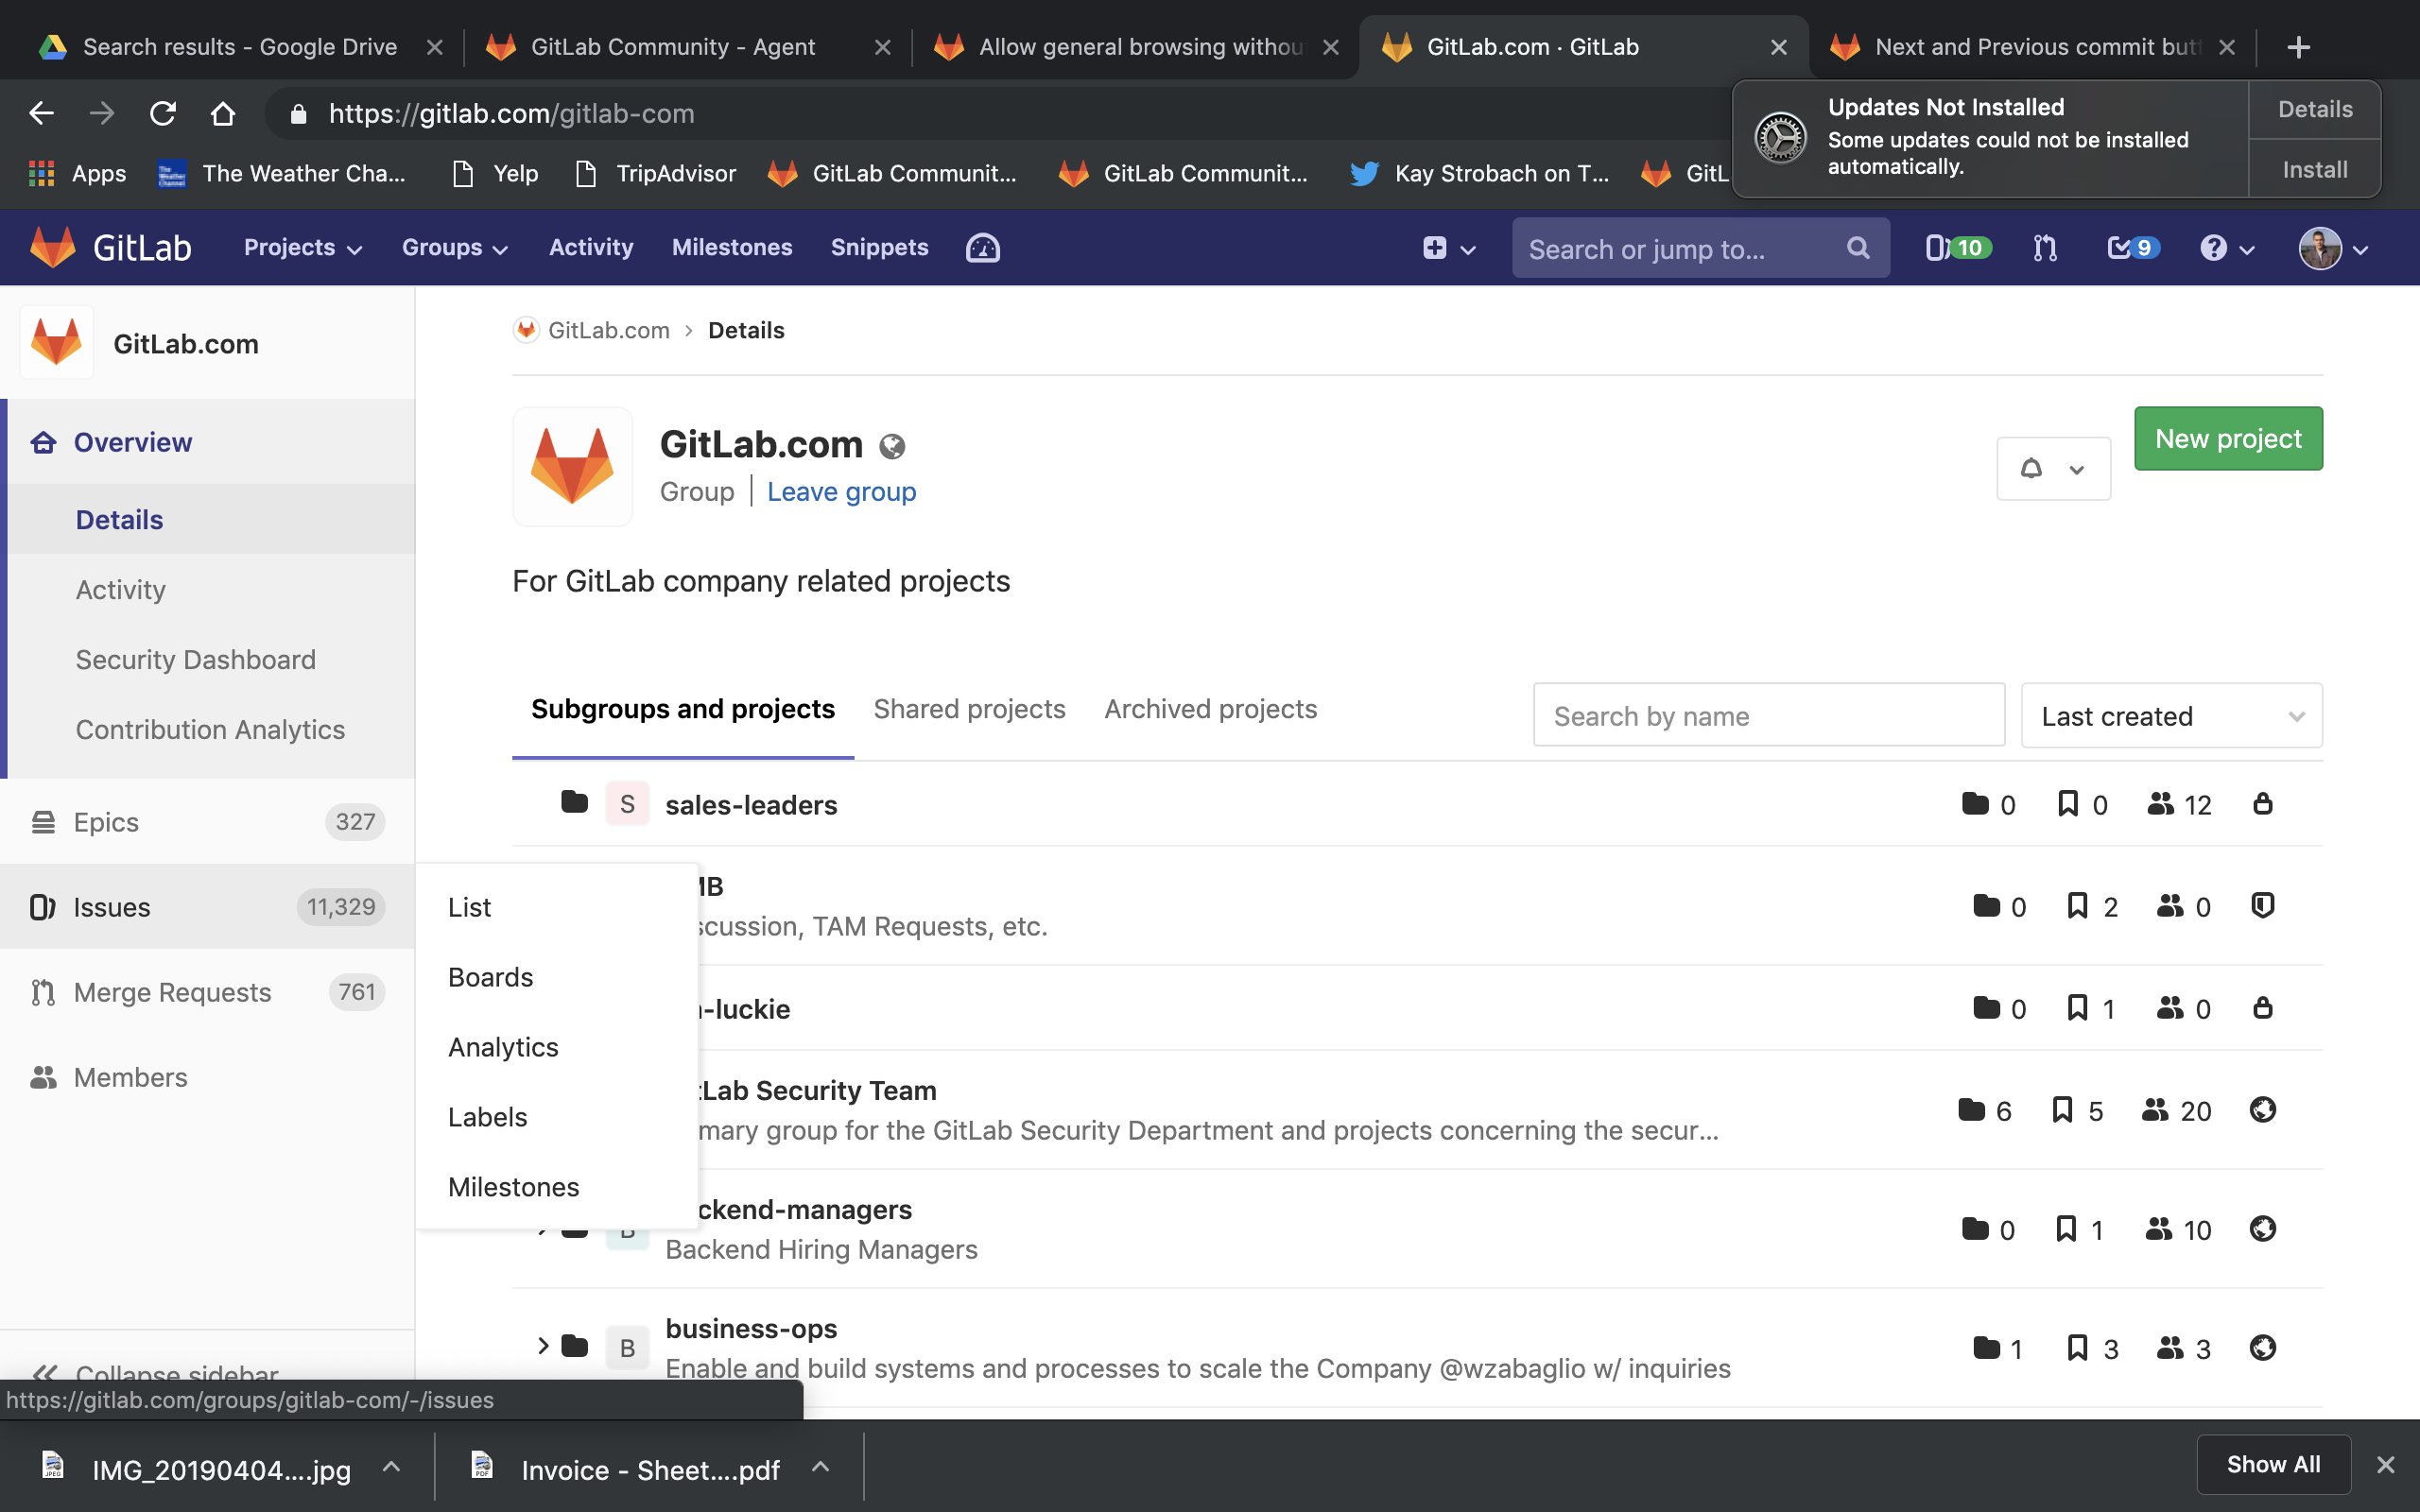Open the help question mark menu

2226,248
